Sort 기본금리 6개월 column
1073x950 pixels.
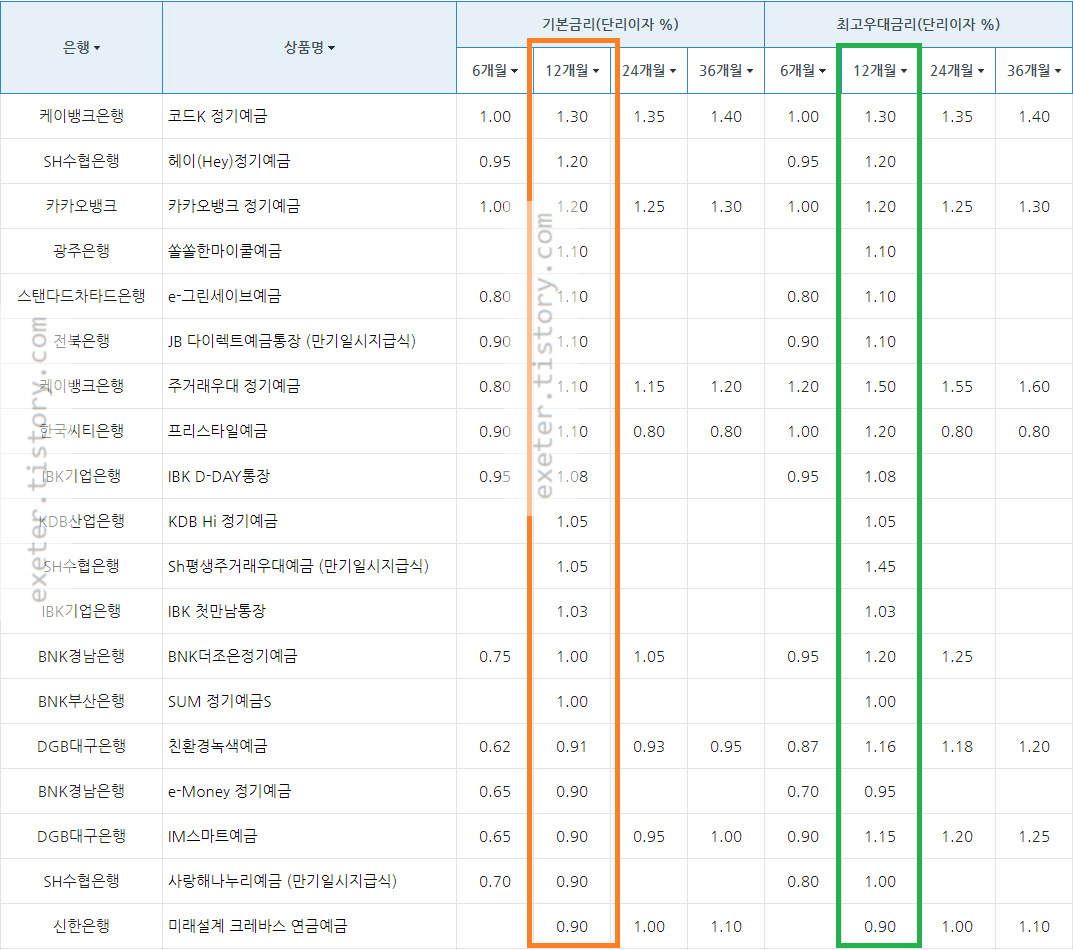[495, 70]
